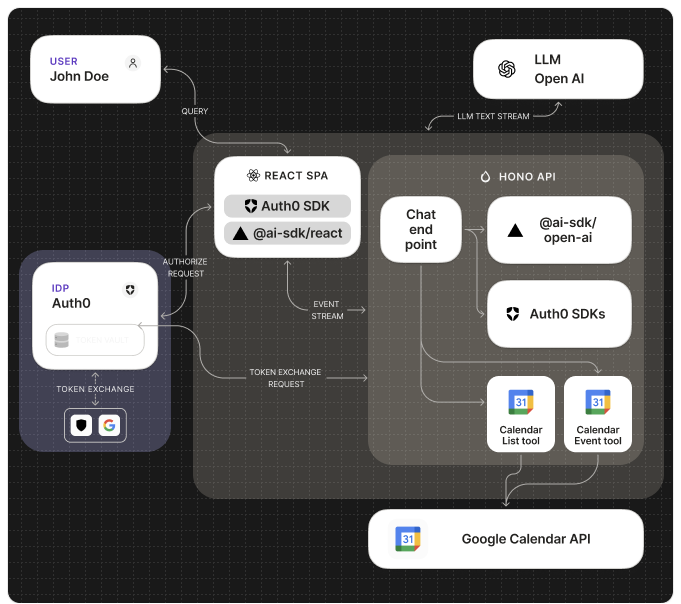This screenshot has height=604, width=681.
Task: Click the flame icon next to HONO API
Action: (x=486, y=177)
